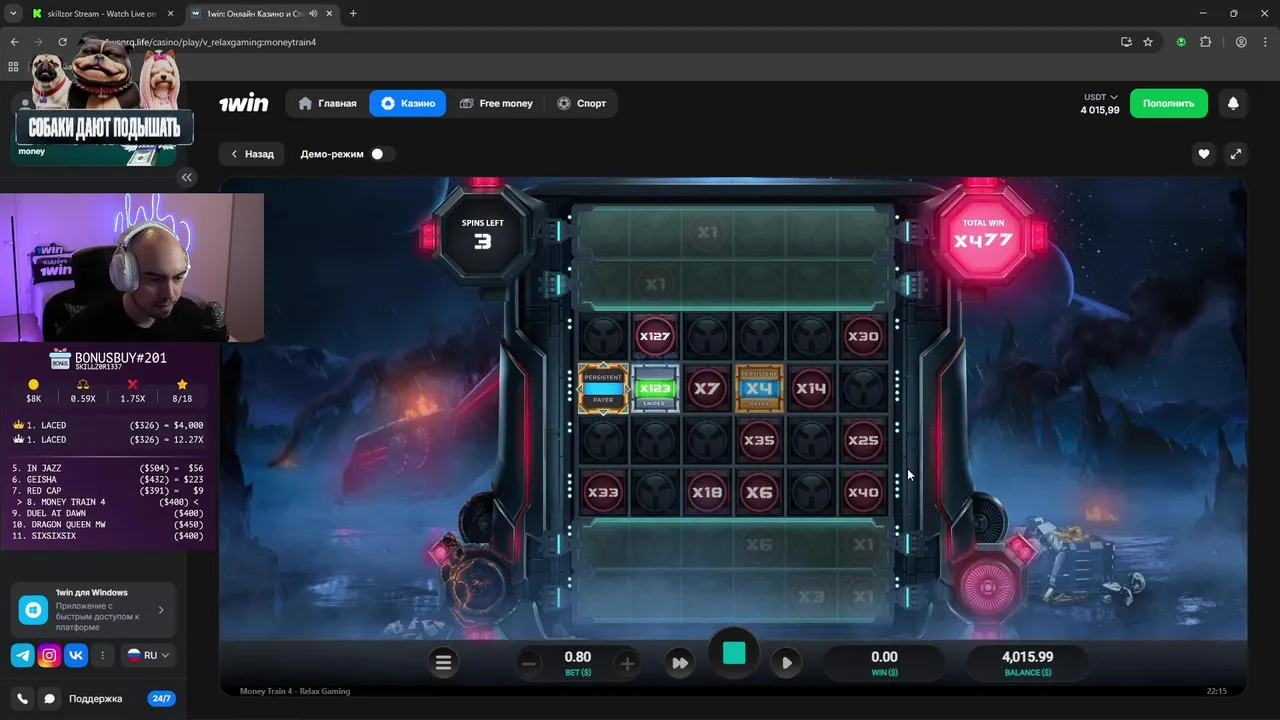Click the 1win for Windows app icon
1280x720 pixels.
click(33, 610)
